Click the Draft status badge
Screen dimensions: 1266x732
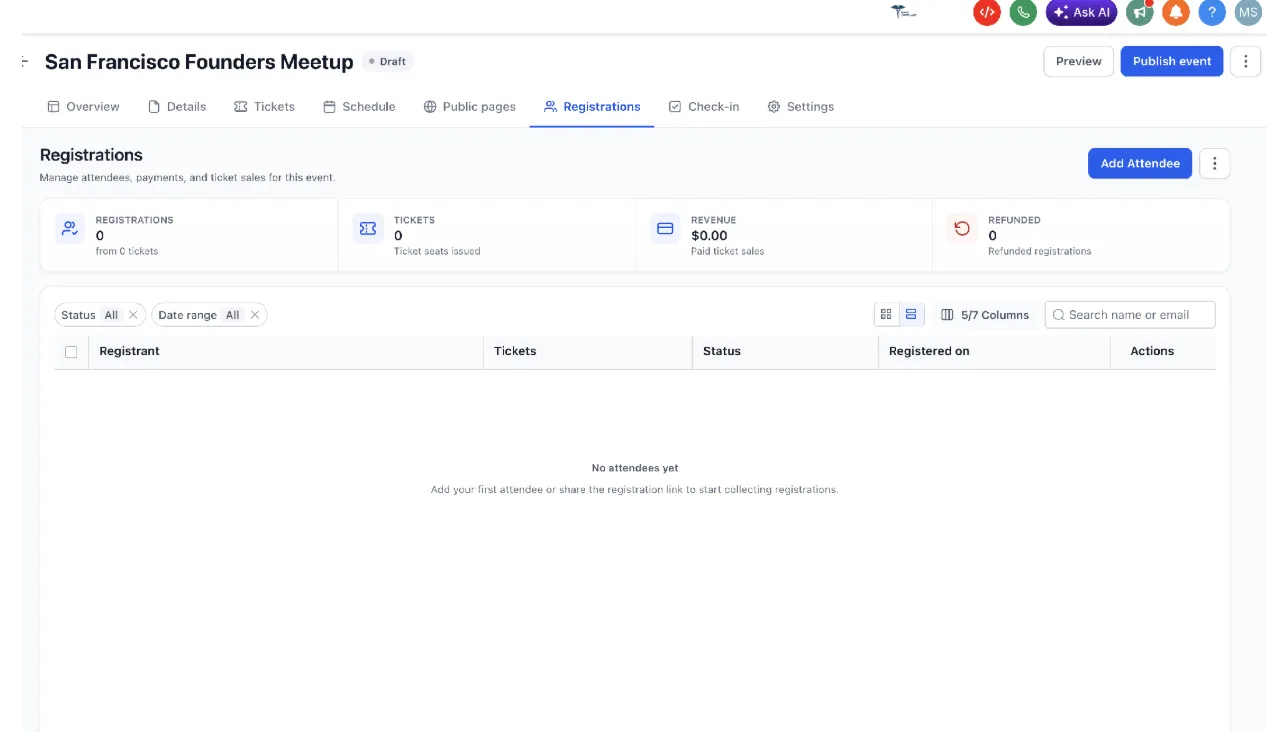388,62
